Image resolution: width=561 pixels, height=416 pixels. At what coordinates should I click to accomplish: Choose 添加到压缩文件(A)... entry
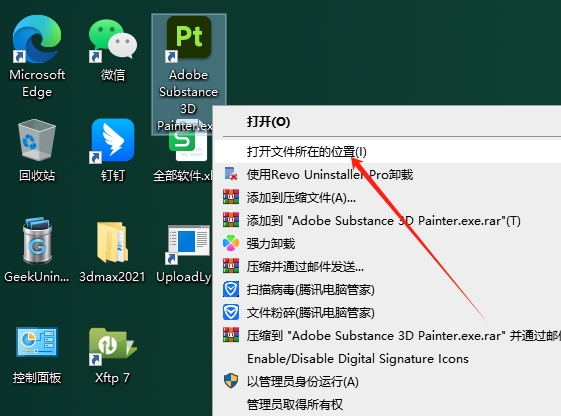coord(387,197)
